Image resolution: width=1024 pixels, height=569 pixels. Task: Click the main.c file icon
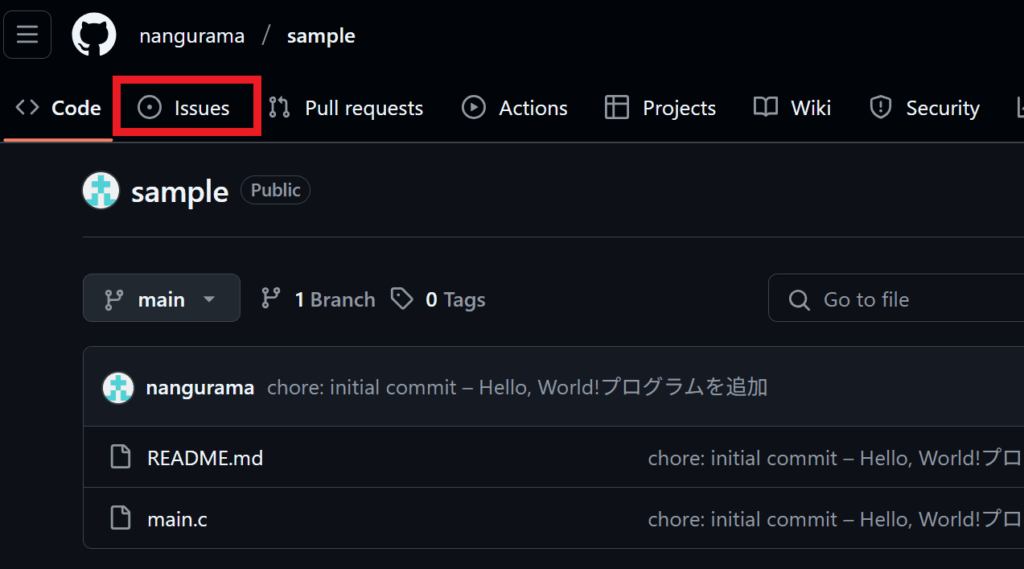click(120, 518)
